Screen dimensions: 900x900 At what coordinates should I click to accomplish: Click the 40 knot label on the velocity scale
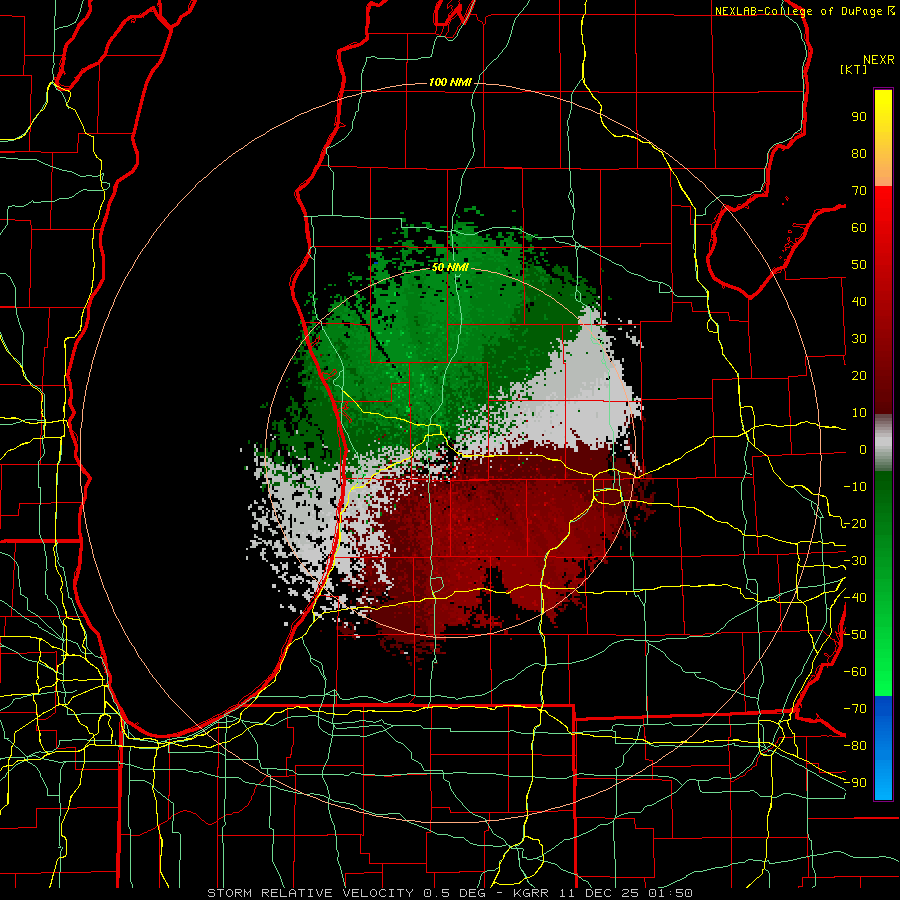(x=859, y=302)
